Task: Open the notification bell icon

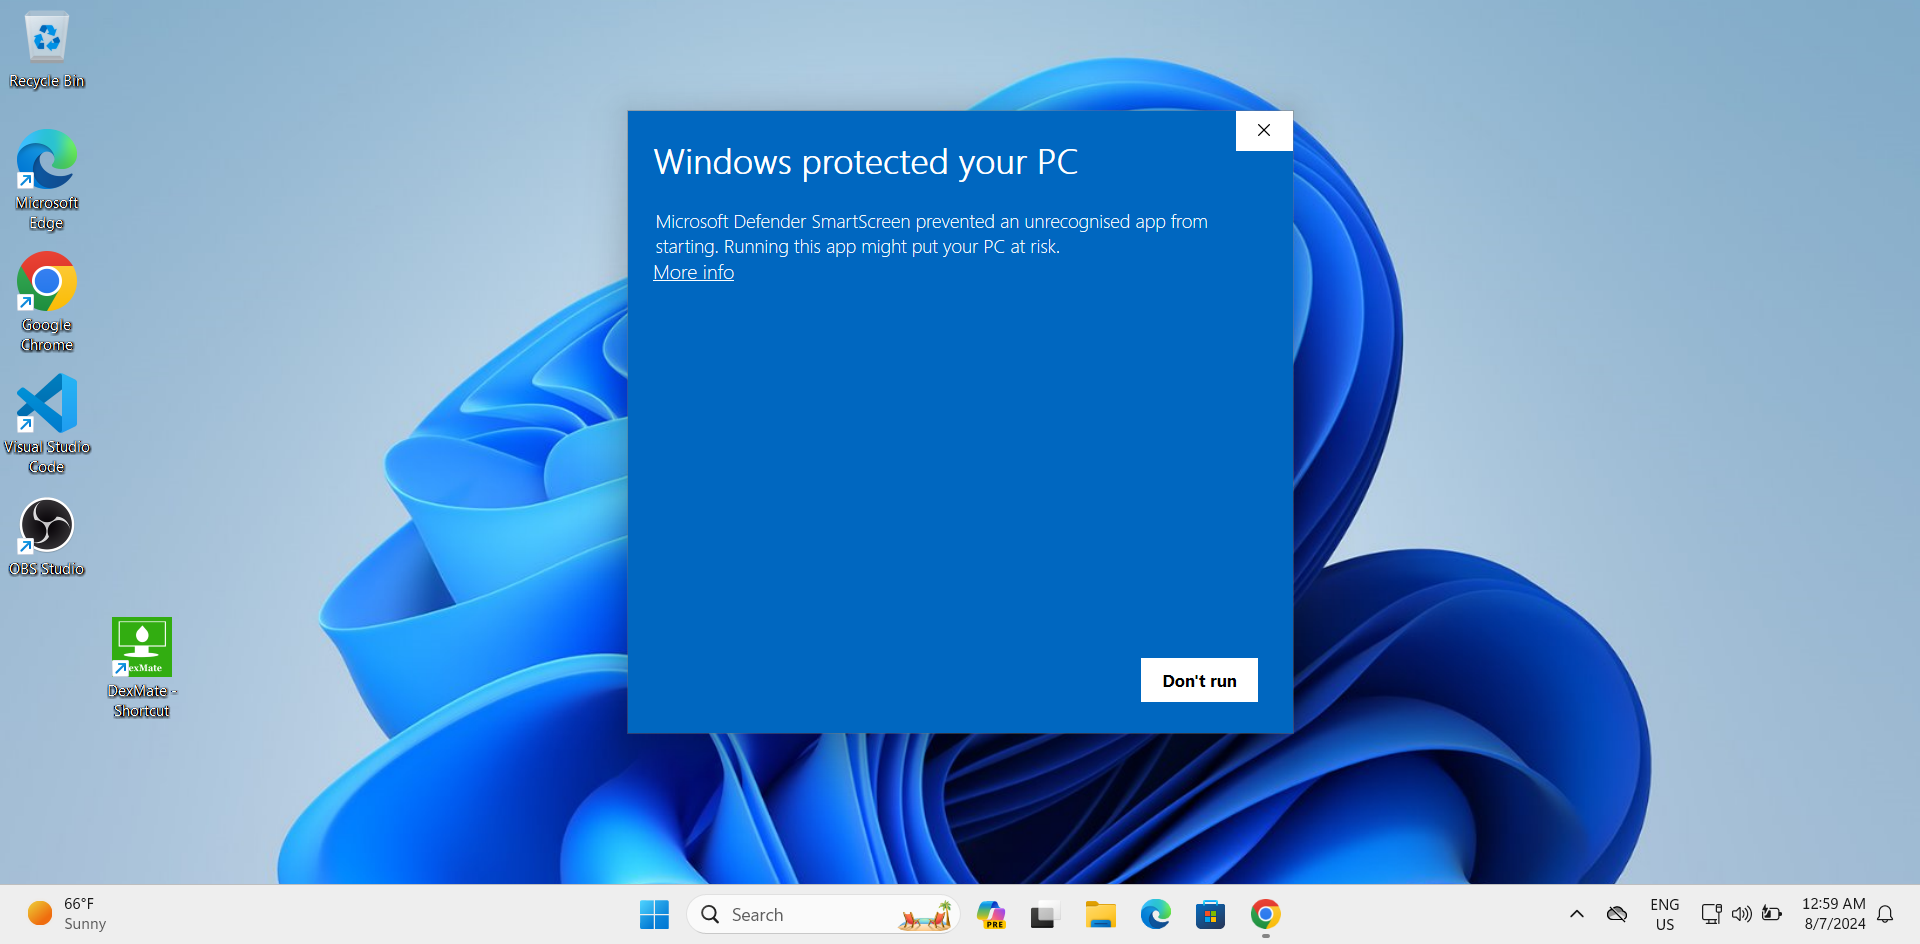Action: tap(1886, 914)
